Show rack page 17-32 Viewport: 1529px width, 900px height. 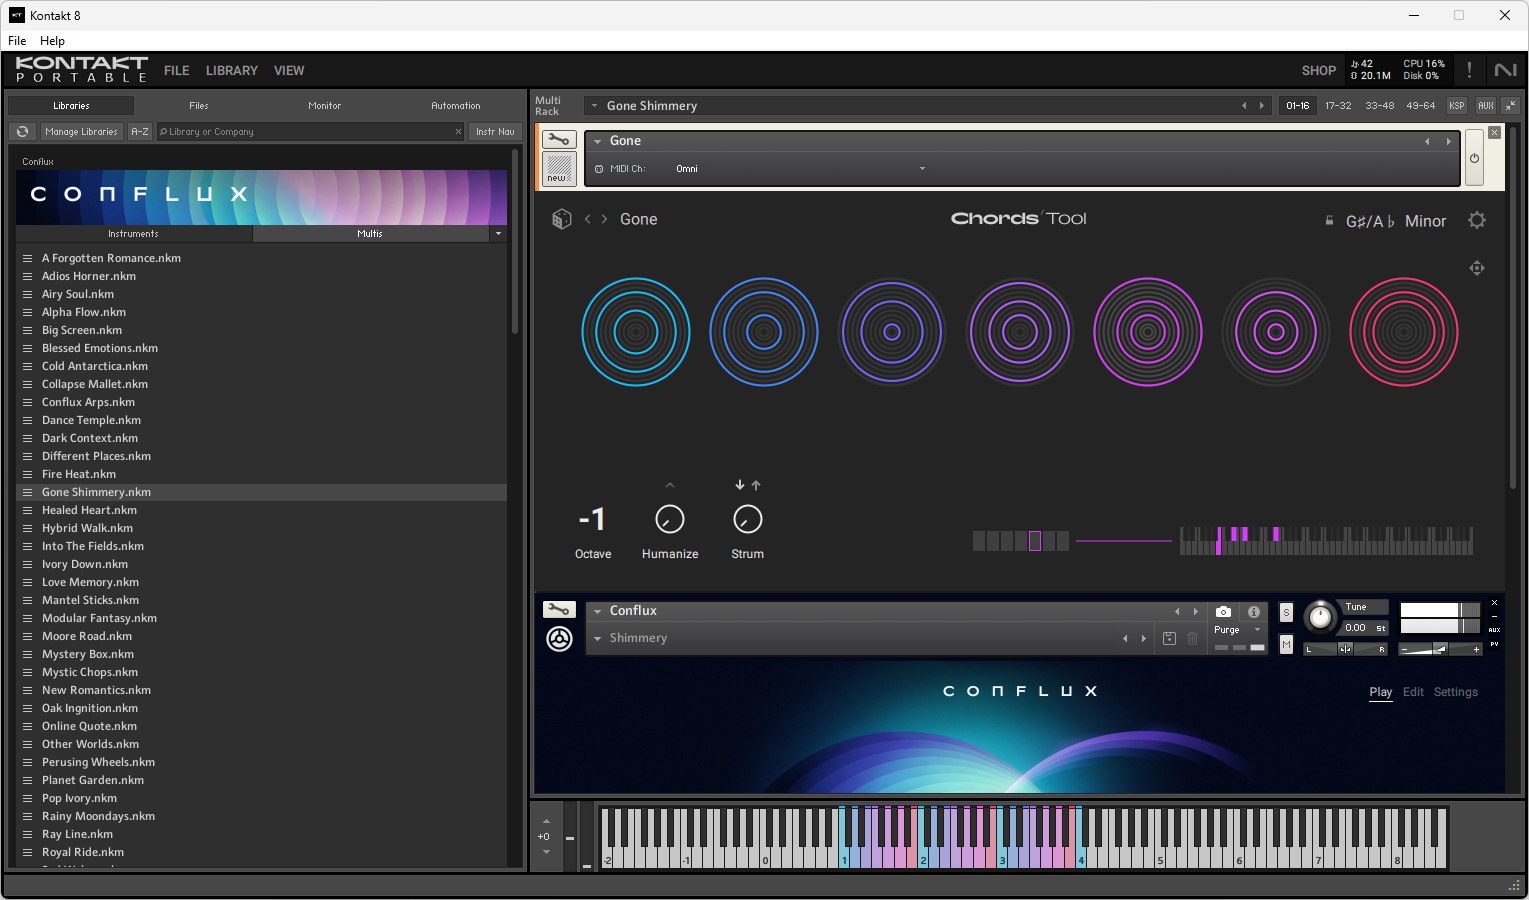pos(1338,105)
